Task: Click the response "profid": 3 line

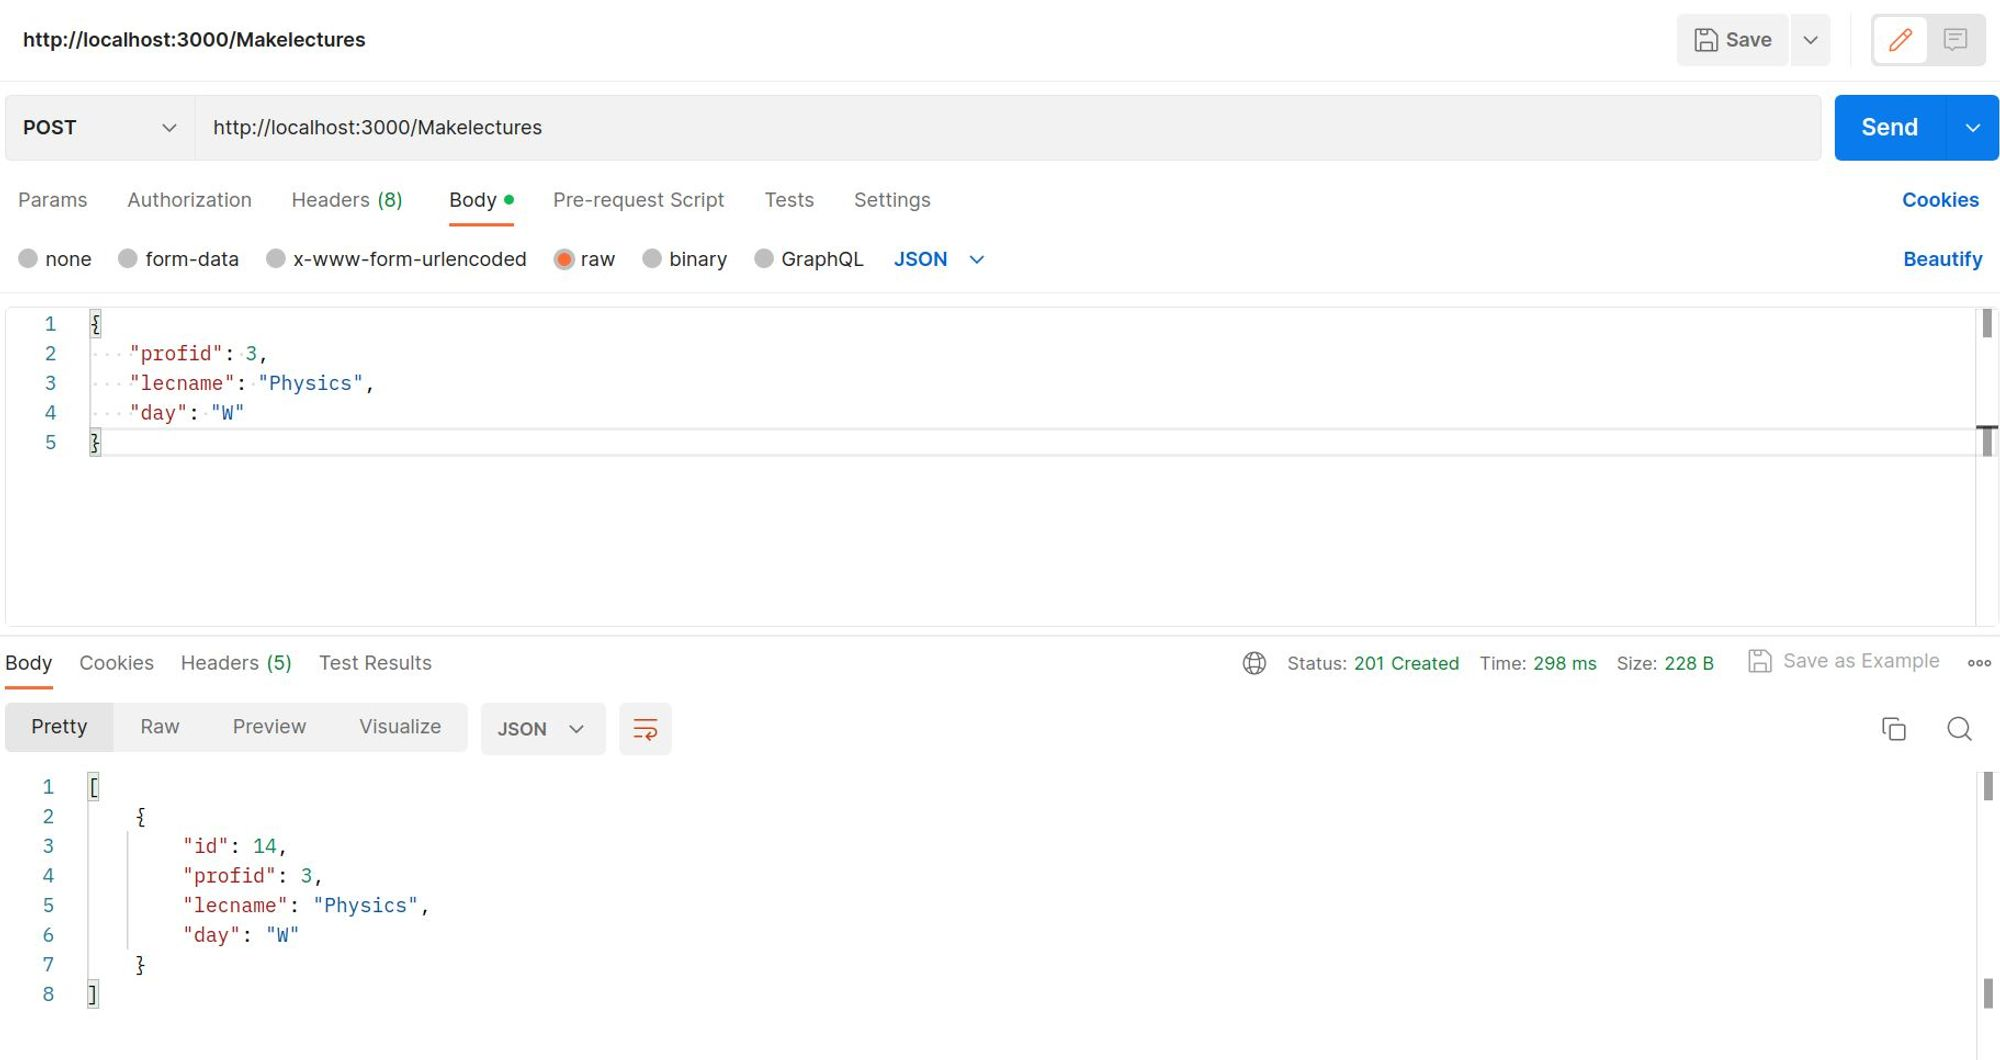Action: tap(252, 877)
